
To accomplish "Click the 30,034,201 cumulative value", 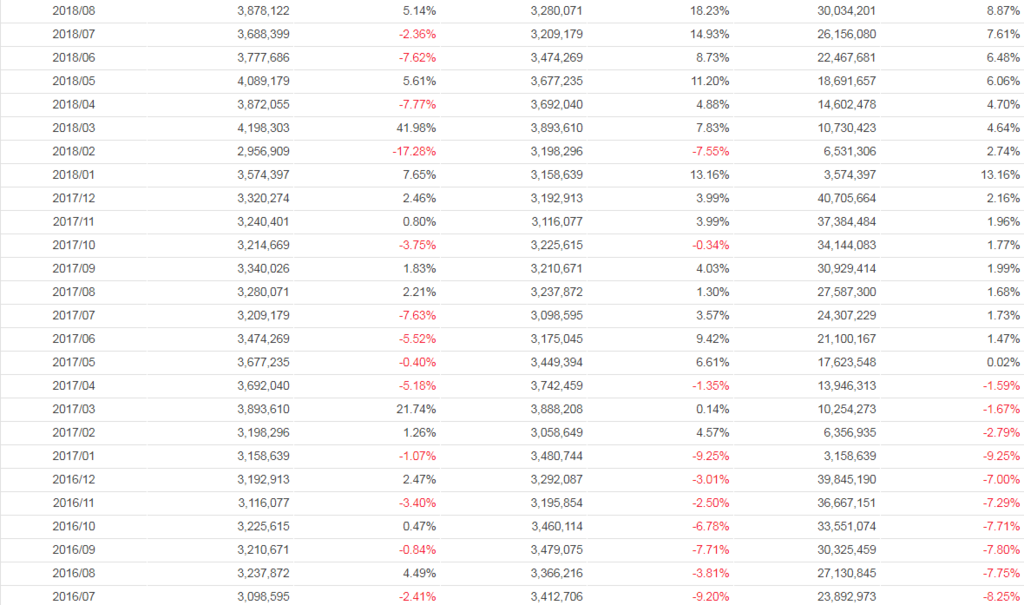I will point(841,11).
